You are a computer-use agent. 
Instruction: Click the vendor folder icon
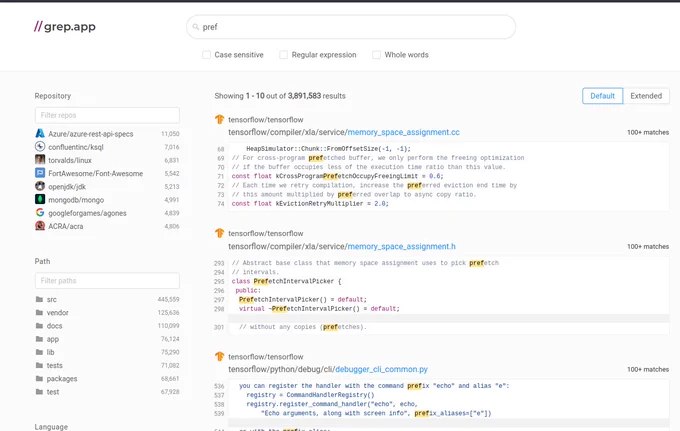(x=39, y=312)
